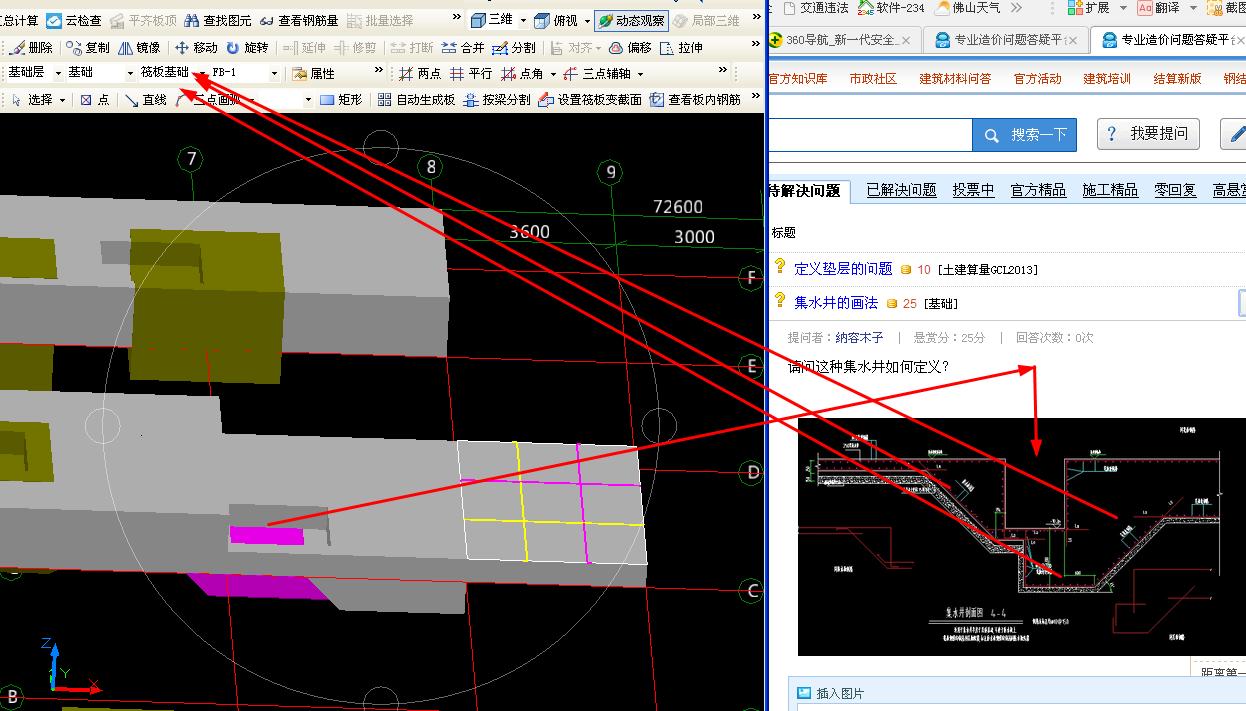Screen dimensions: 1246x711
Task: Toggle 动态观察 orbit mode
Action: coord(631,20)
